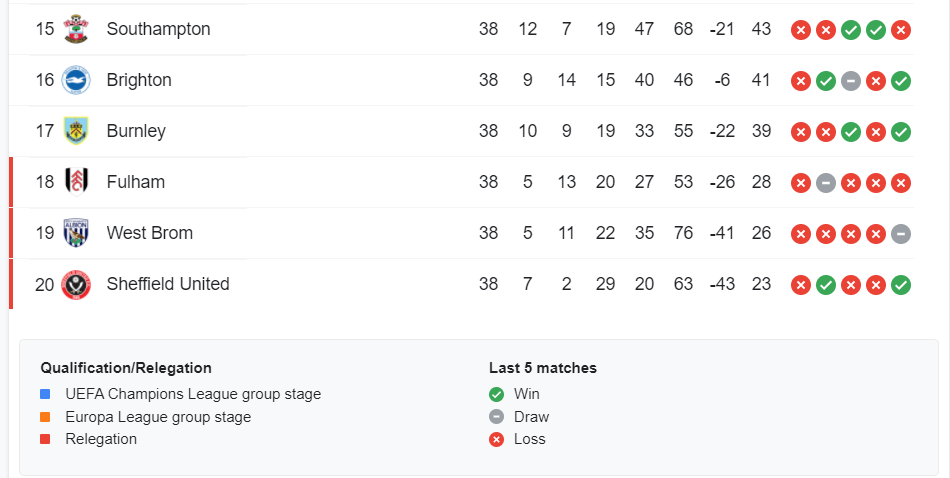Click the orange Europa League legend swatch

[x=45, y=417]
